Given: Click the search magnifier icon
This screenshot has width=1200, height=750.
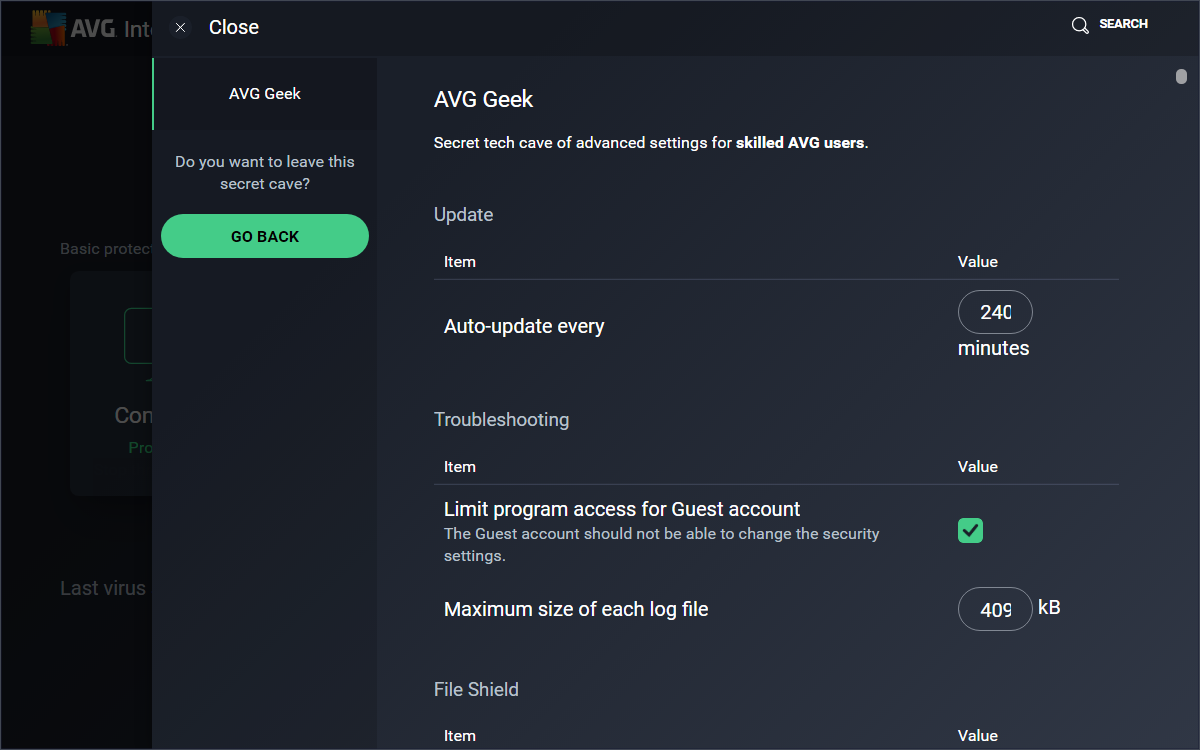Looking at the screenshot, I should [1080, 25].
